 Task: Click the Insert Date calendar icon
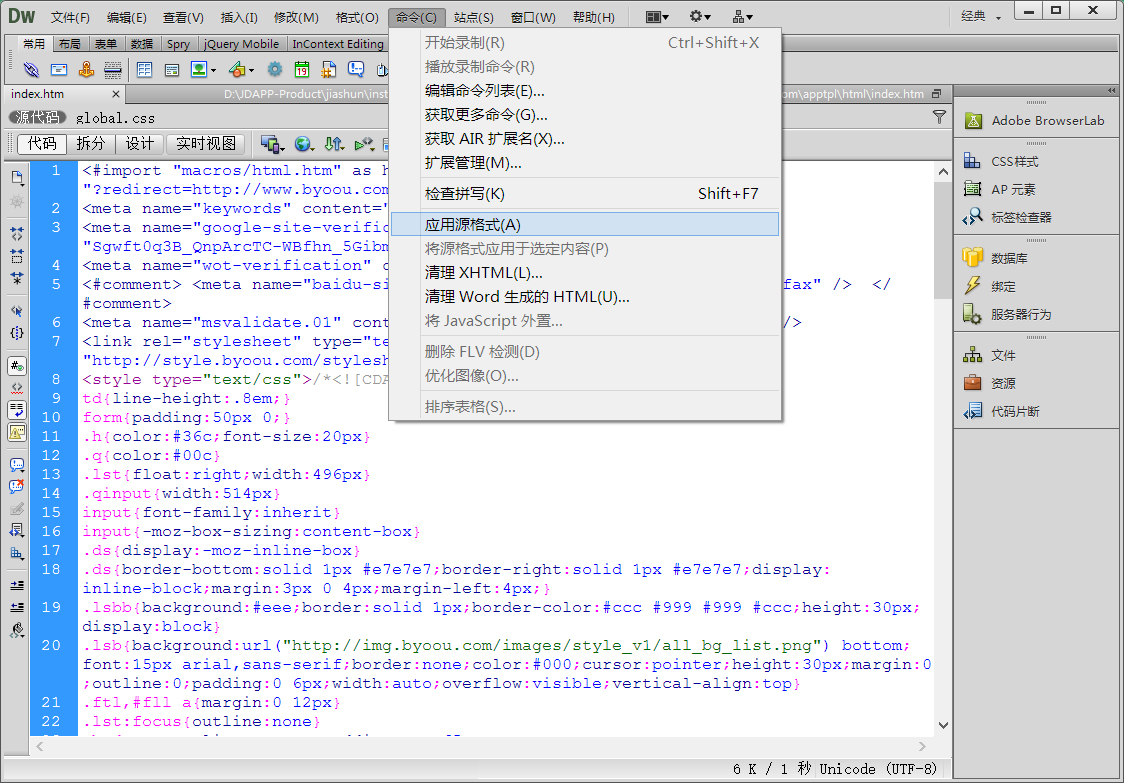pos(301,70)
